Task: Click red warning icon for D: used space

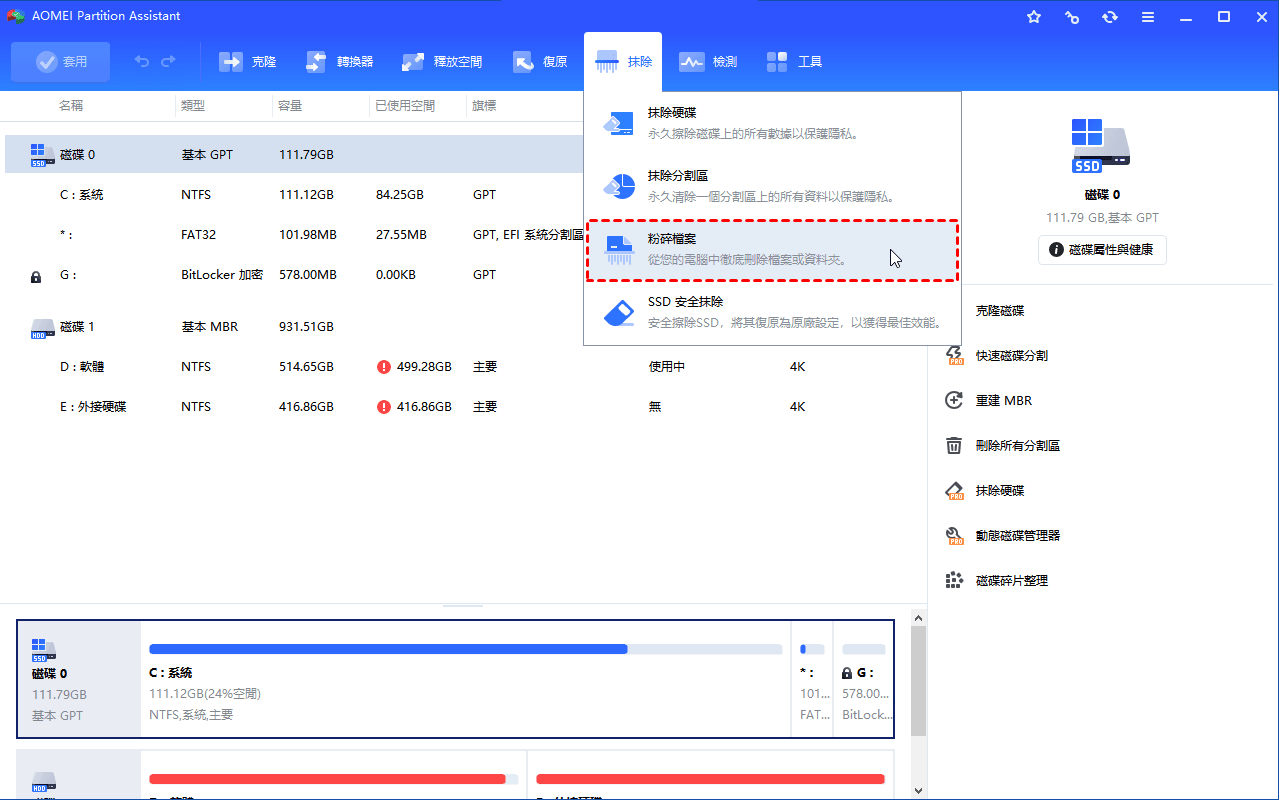Action: (384, 367)
